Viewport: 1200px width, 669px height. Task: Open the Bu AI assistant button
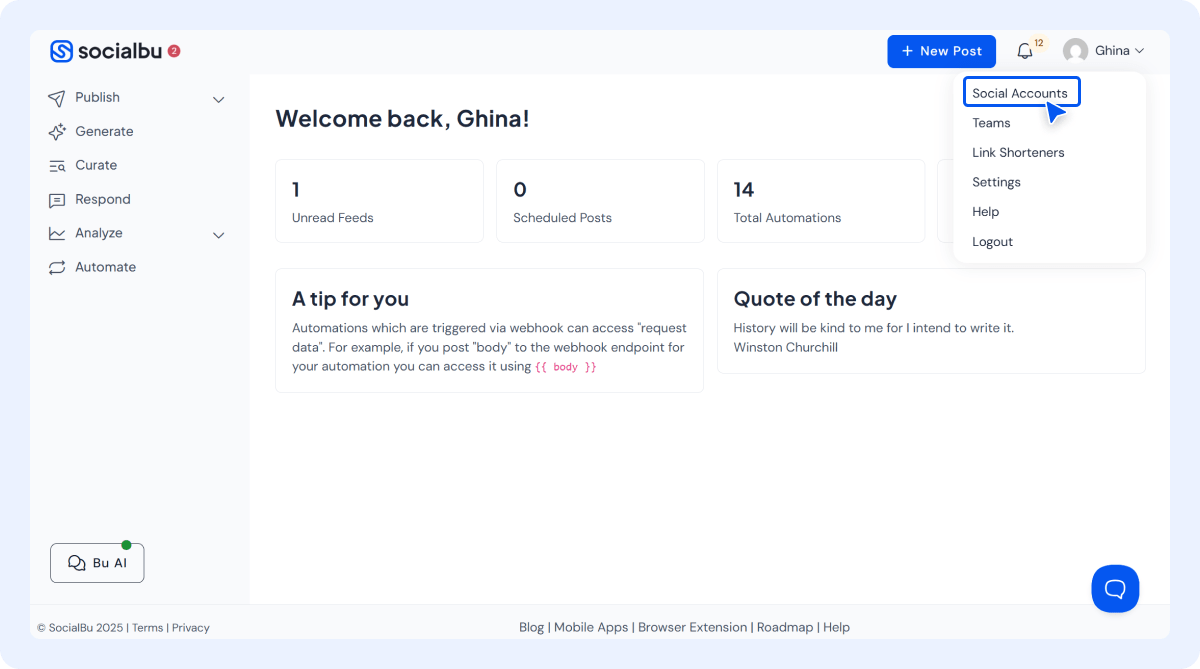[x=97, y=563]
